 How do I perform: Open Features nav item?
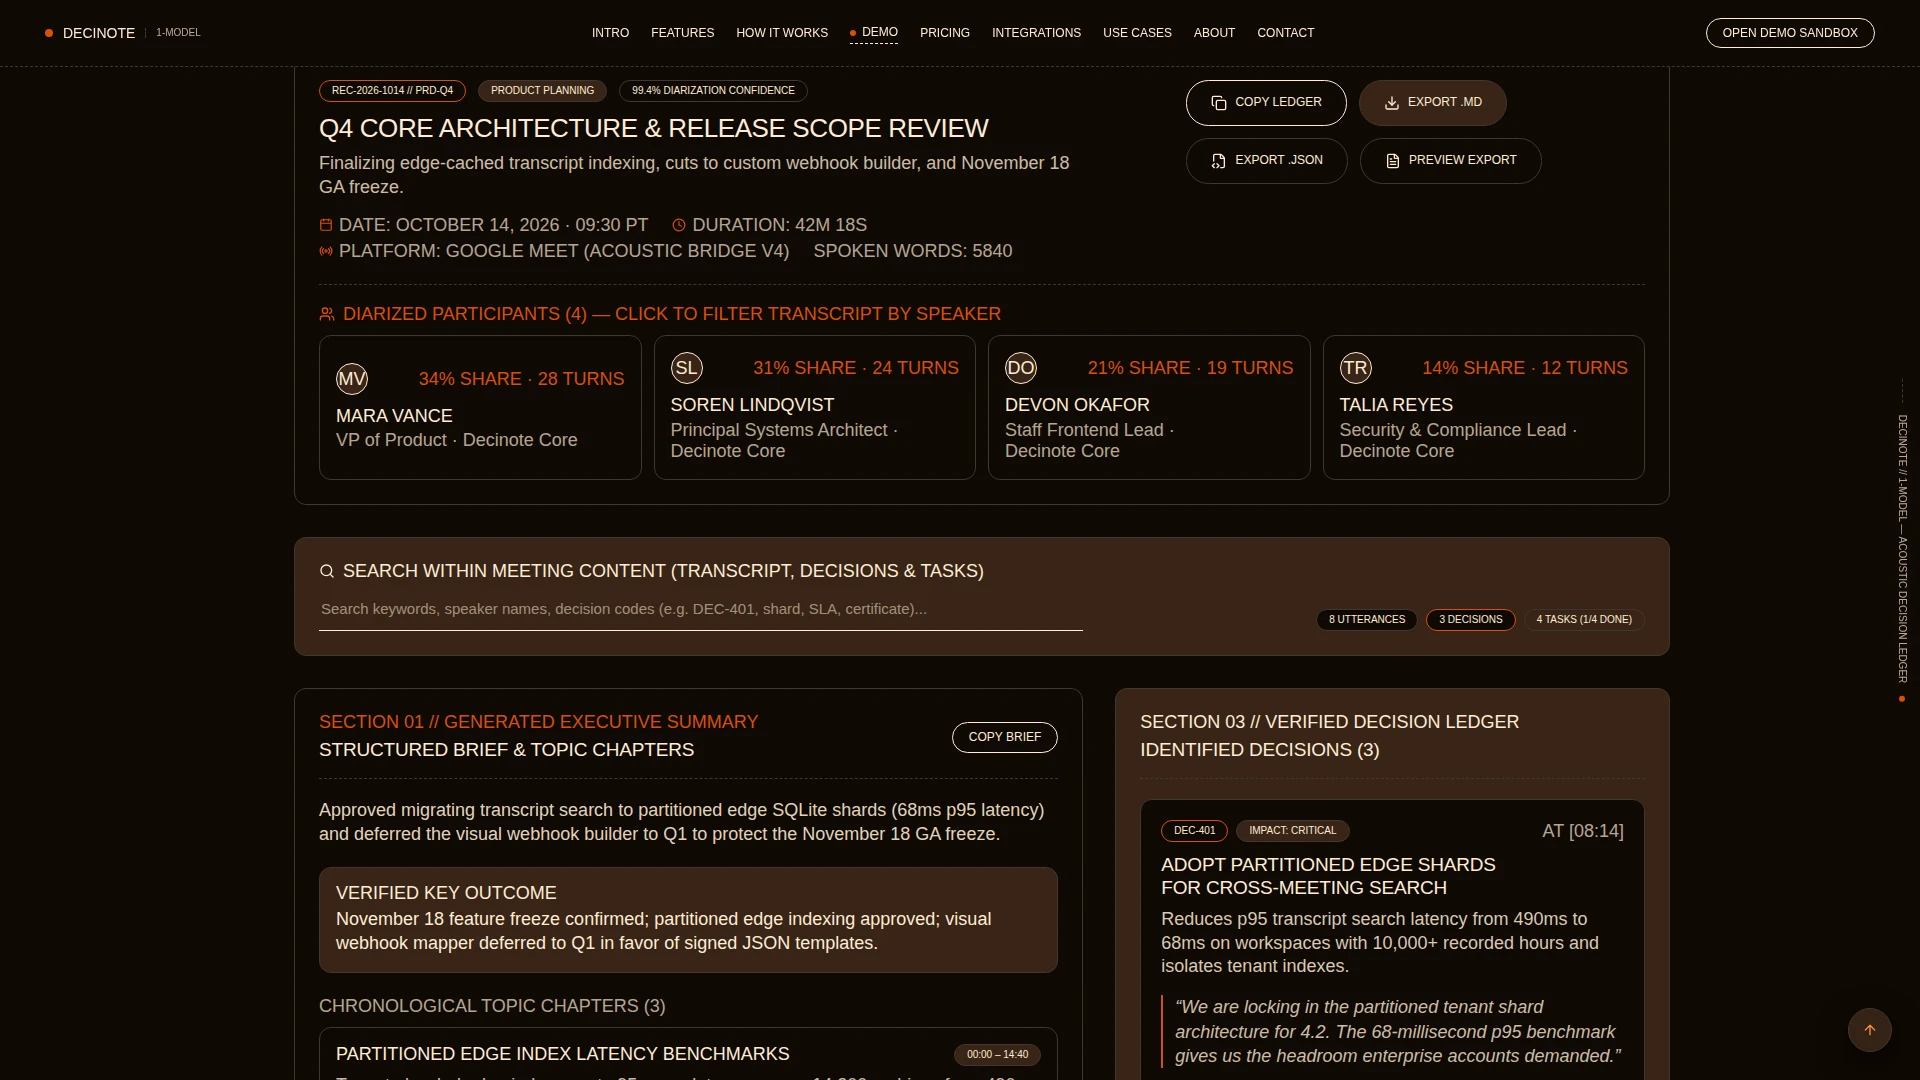[x=682, y=33]
